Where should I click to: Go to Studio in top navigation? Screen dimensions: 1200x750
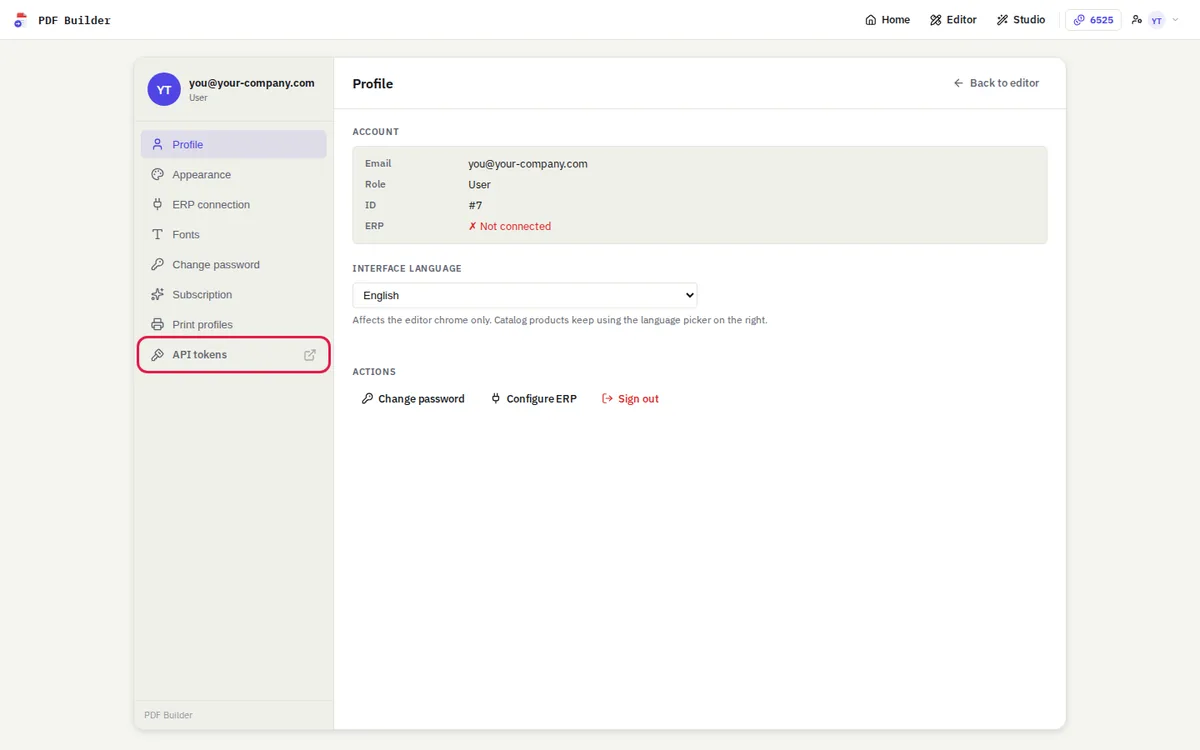click(1020, 20)
